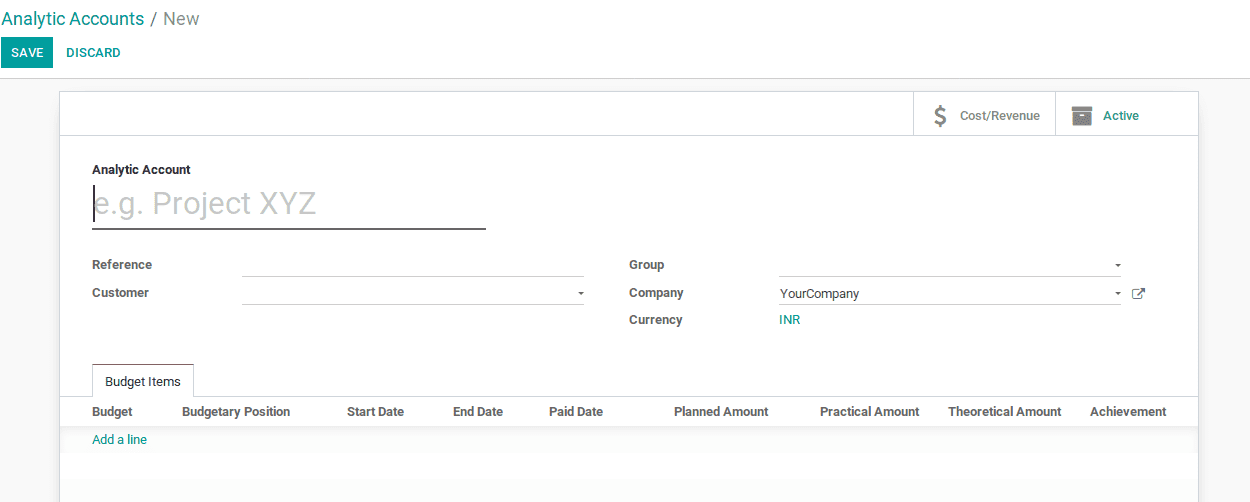
Task: Click the dollar sign Cost/Revenue icon
Action: (940, 116)
